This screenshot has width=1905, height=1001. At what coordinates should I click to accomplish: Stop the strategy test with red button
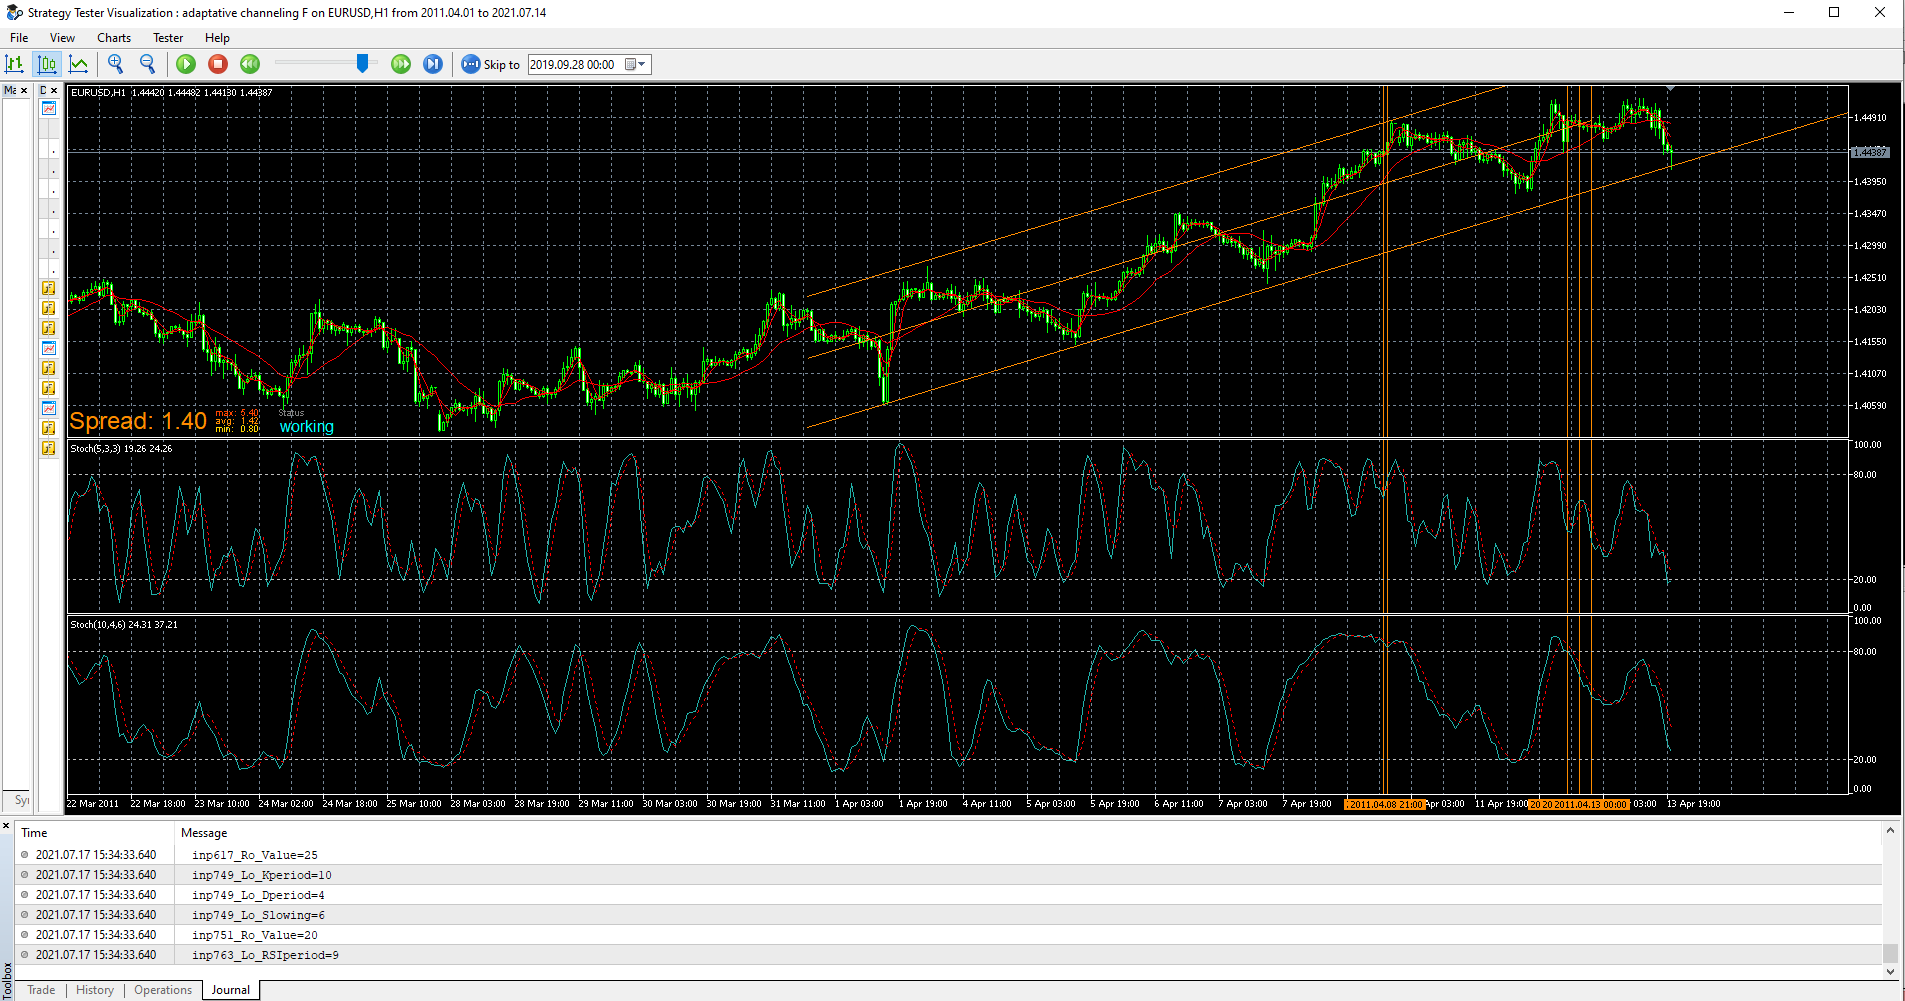point(218,64)
